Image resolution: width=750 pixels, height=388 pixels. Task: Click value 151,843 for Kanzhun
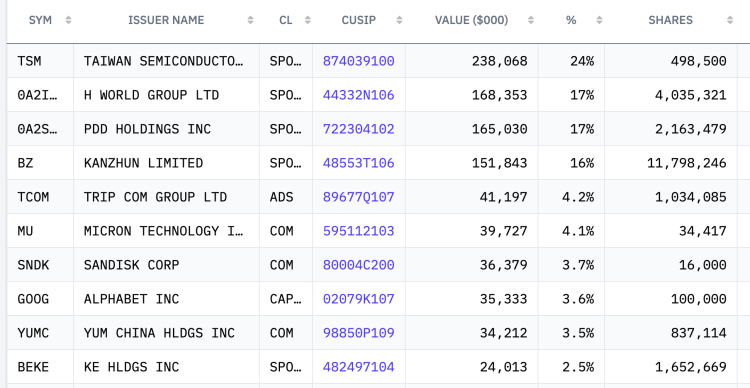(x=499, y=163)
